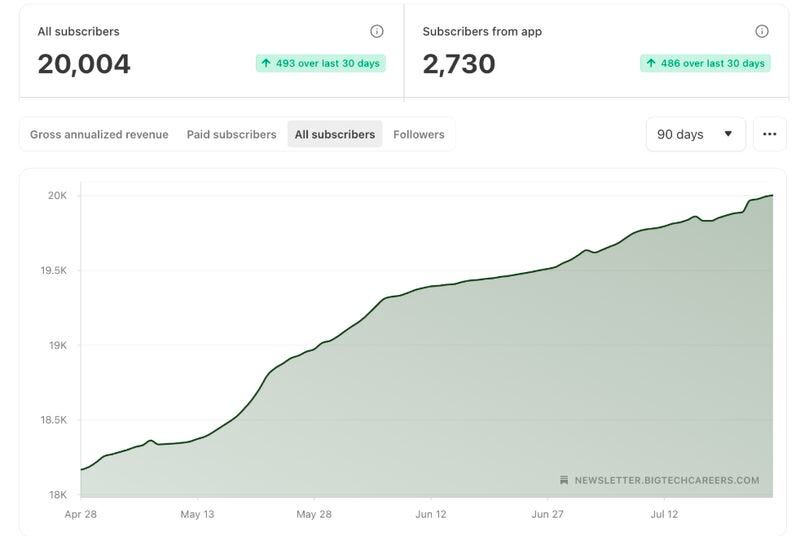Click the 19K y-axis label
The image size is (800, 536).
click(58, 345)
